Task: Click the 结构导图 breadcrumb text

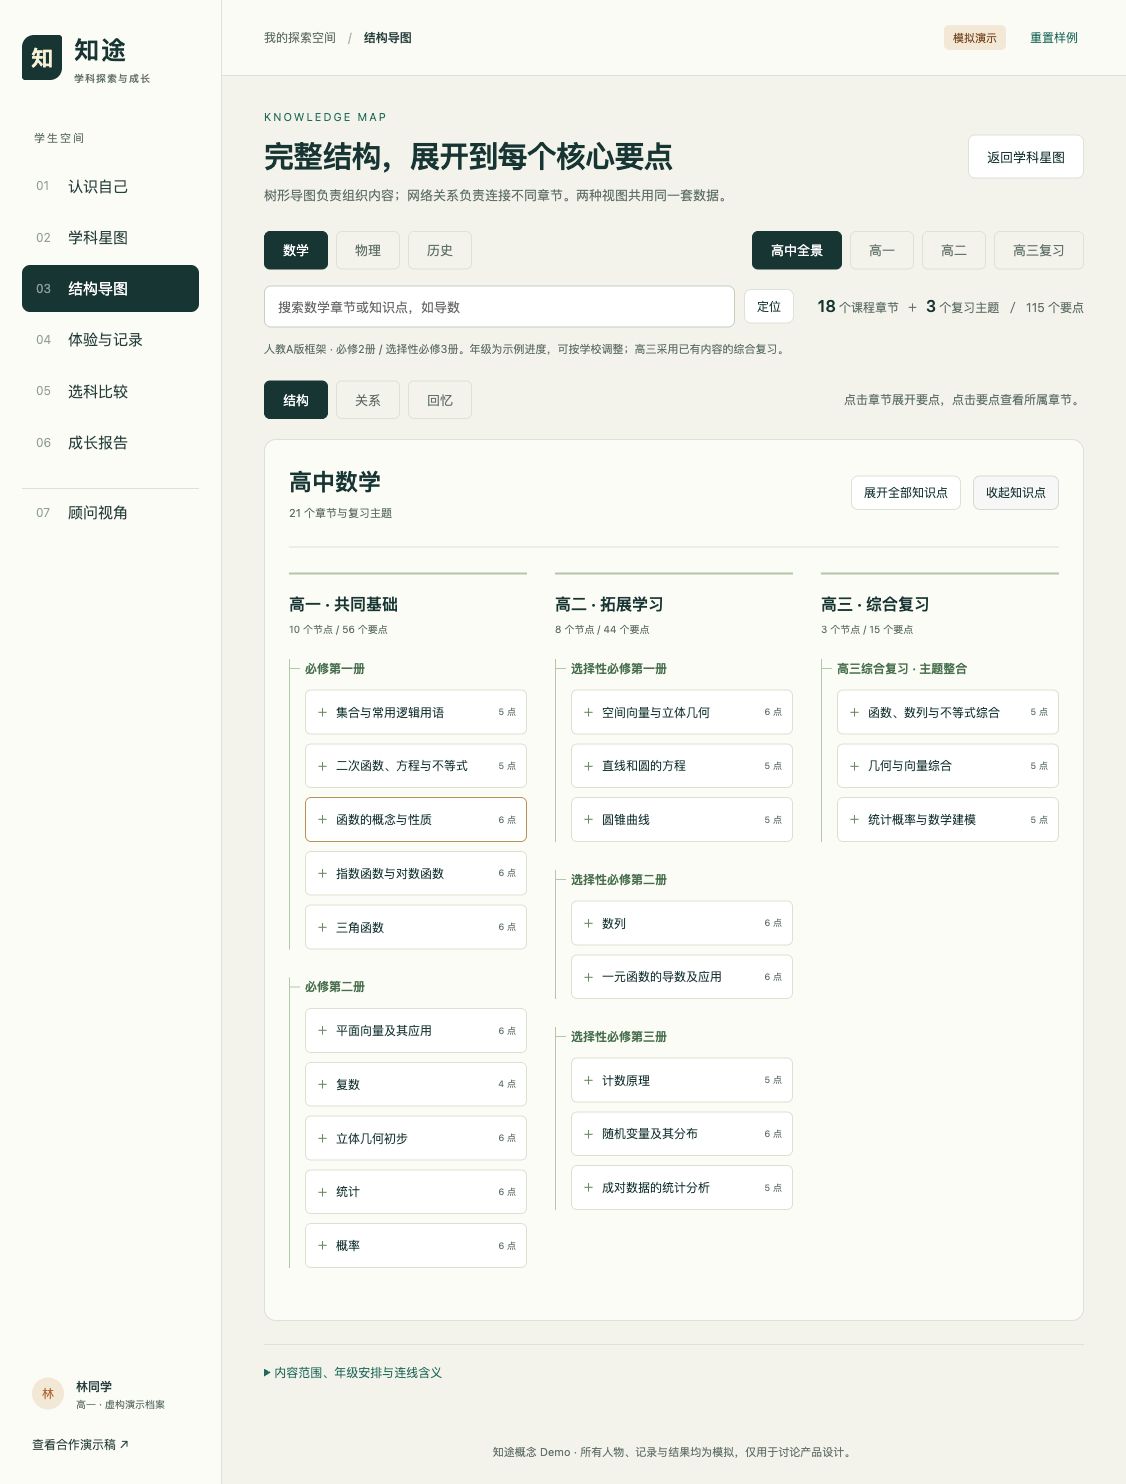Action: tap(388, 38)
